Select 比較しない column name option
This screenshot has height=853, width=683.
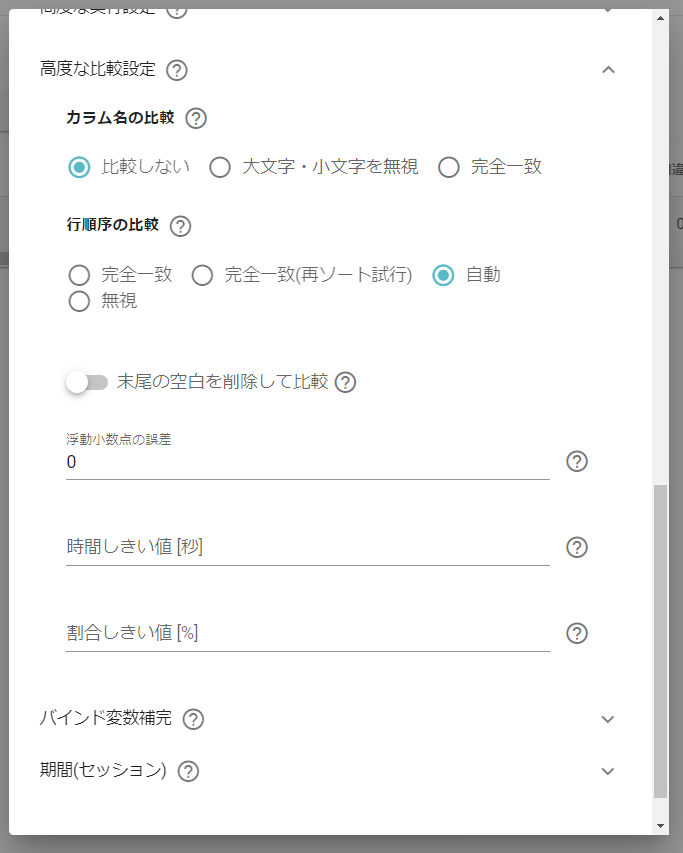point(79,167)
